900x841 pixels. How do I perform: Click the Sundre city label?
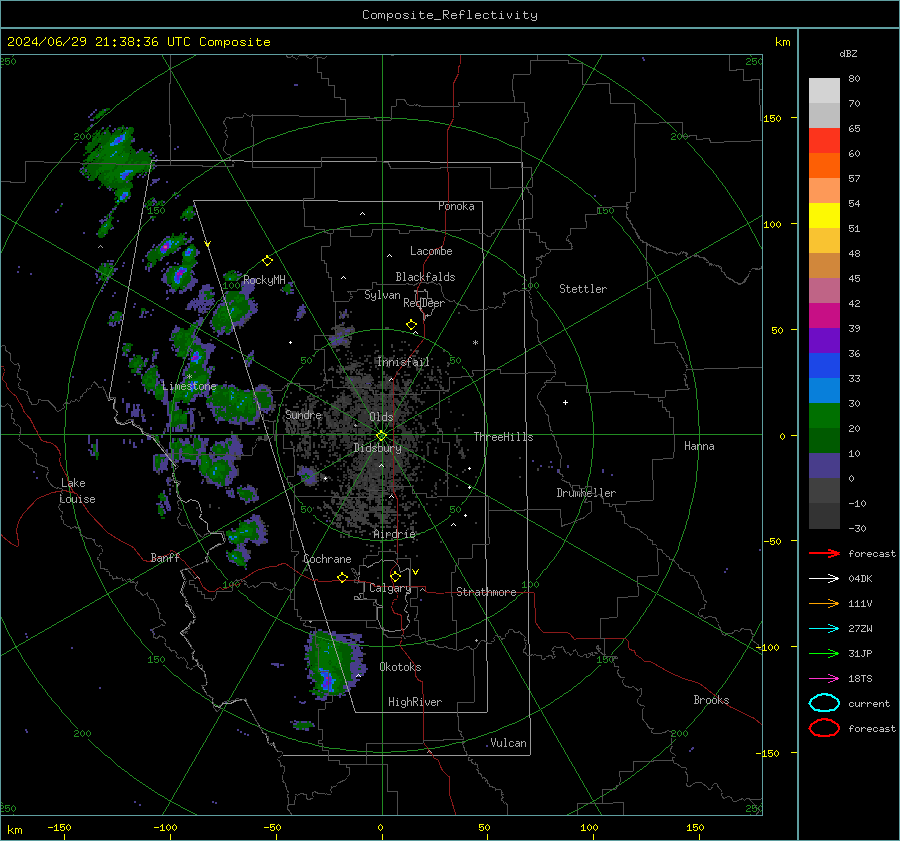tap(303, 414)
